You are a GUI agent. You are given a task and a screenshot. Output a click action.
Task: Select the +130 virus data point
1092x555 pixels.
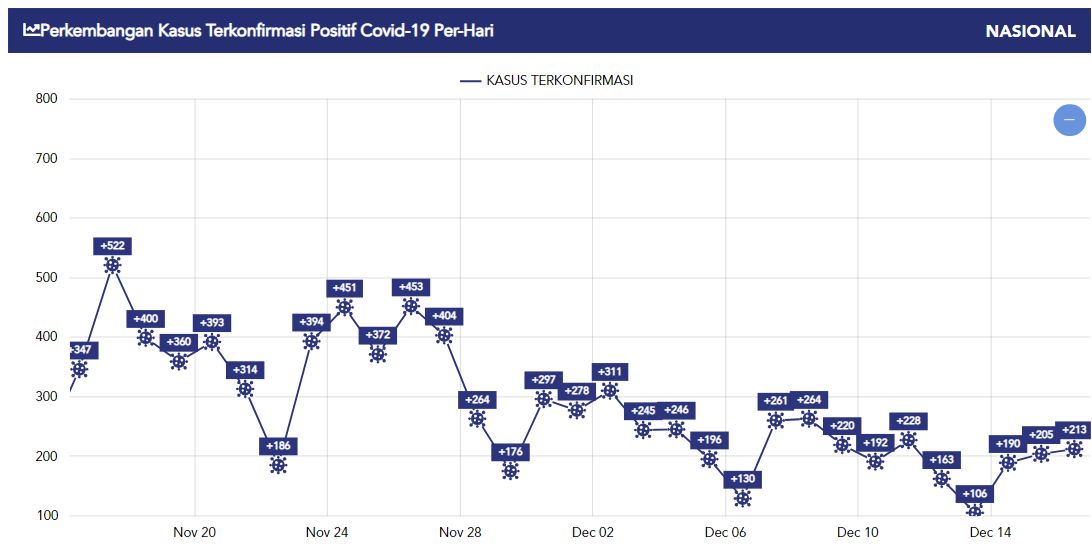742,499
